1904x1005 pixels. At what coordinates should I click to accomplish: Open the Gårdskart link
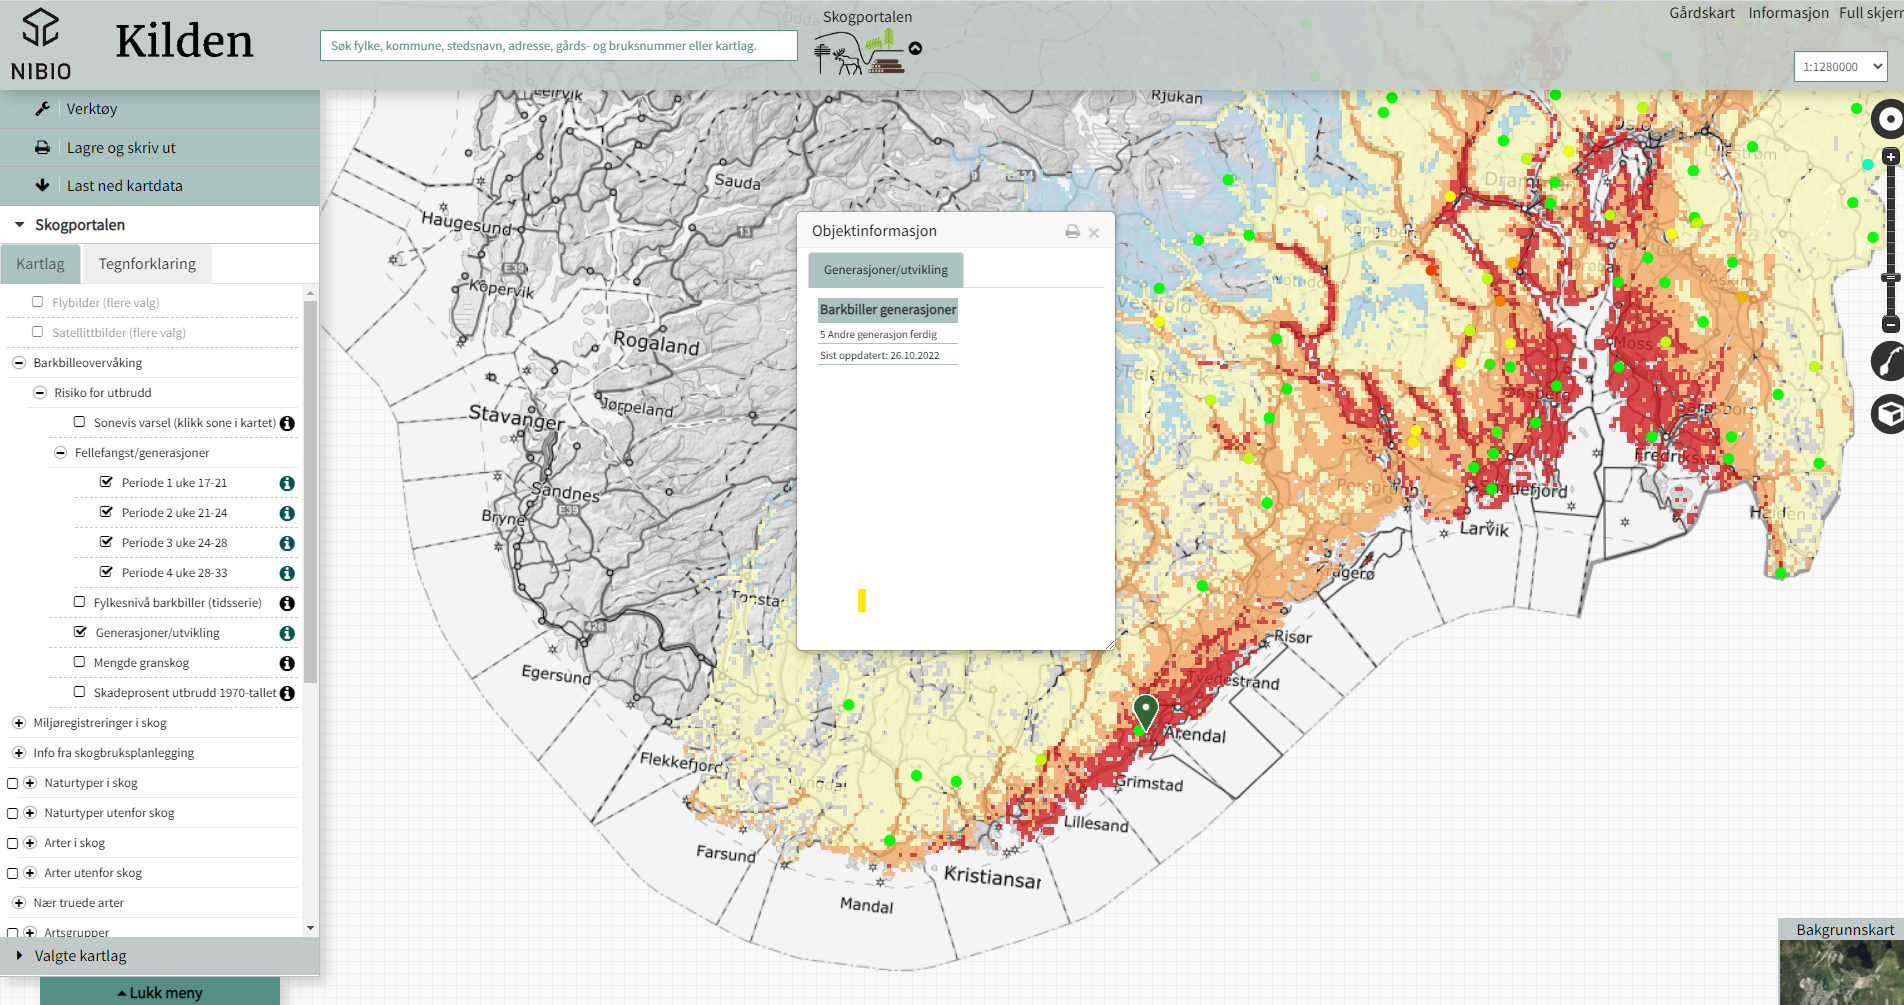[x=1702, y=13]
